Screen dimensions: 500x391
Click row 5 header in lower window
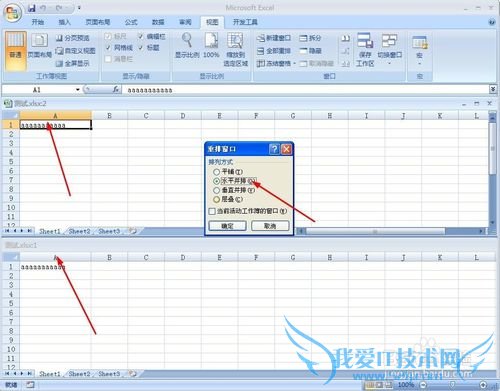(11, 303)
